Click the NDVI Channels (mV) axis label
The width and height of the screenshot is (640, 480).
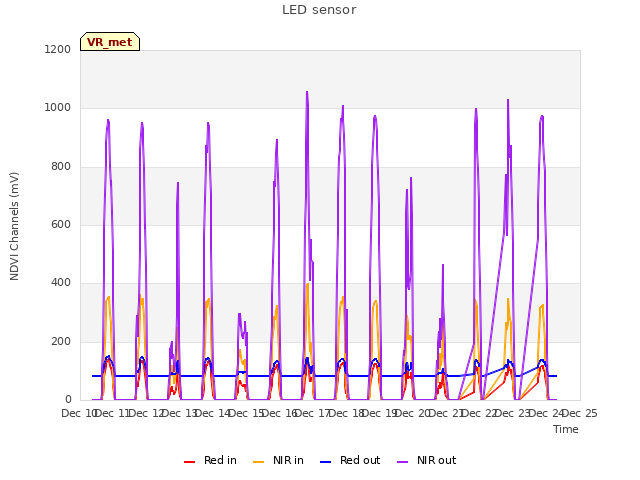click(x=14, y=226)
